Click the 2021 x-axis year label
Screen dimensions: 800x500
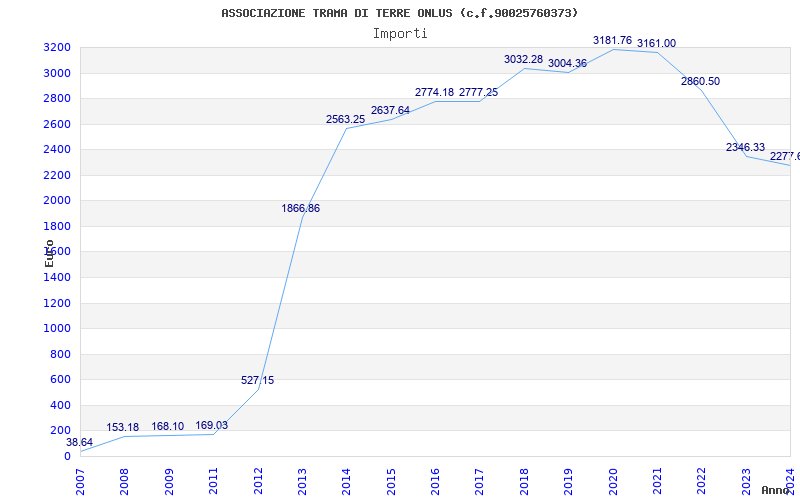tap(657, 482)
